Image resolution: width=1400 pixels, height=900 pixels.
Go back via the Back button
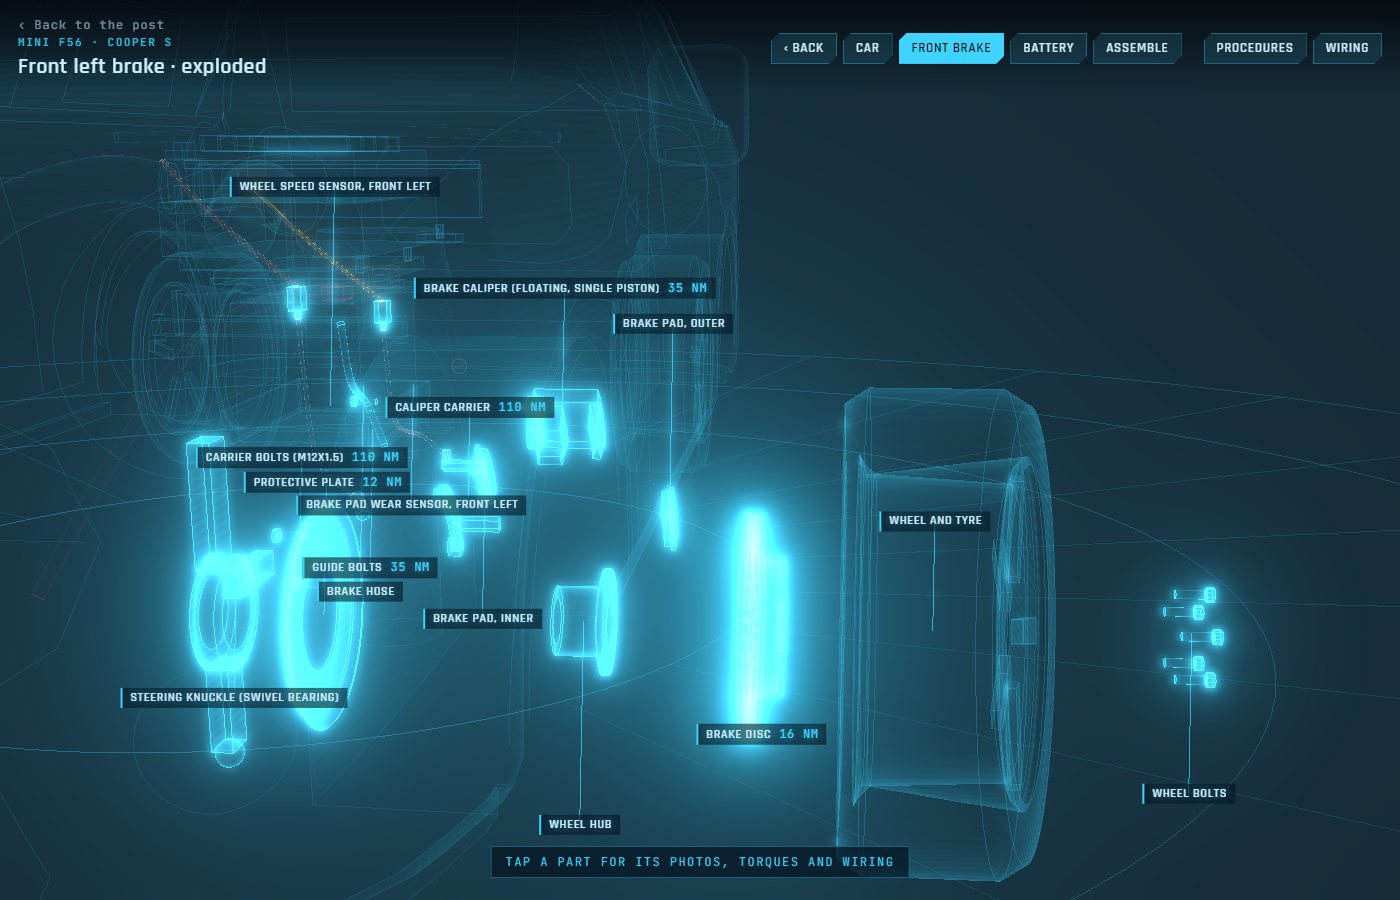click(803, 48)
